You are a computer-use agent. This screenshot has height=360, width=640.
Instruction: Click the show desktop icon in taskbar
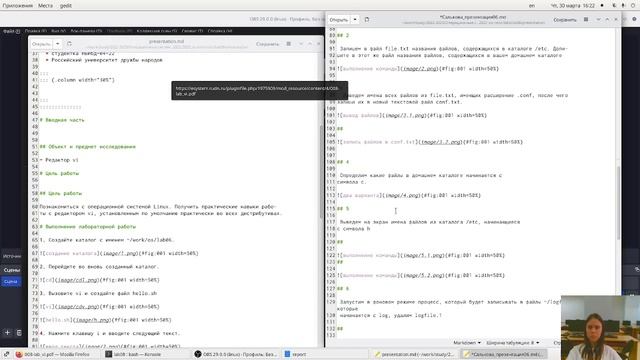(6, 354)
